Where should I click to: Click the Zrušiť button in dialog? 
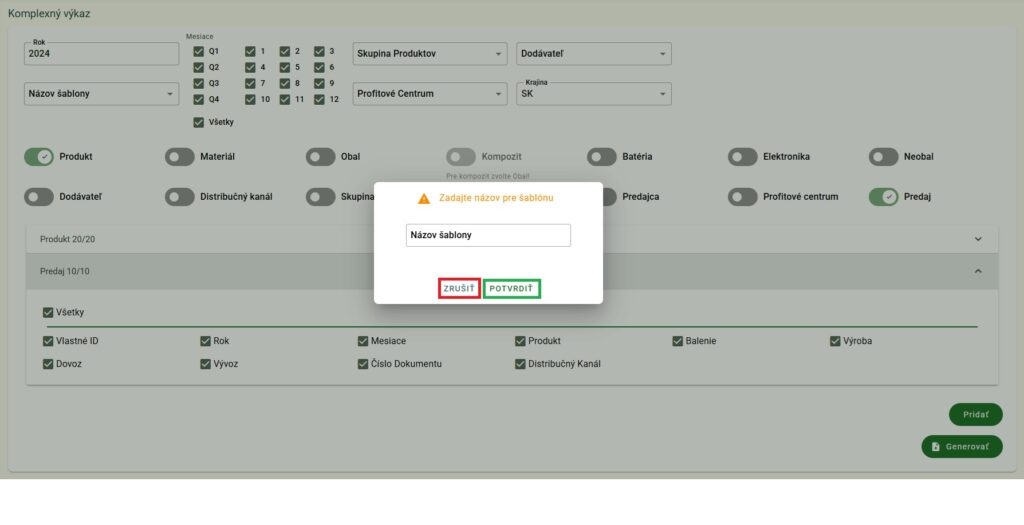pos(459,288)
